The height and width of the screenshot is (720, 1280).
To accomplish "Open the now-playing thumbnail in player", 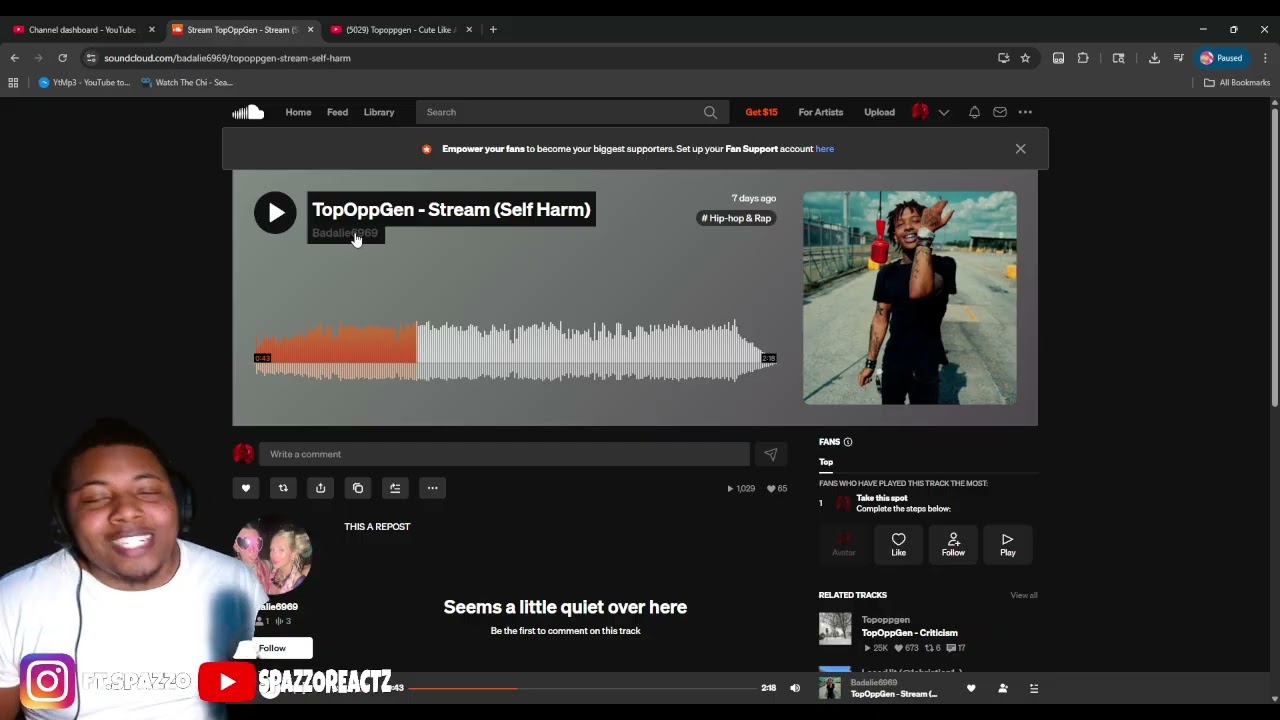I will tap(830, 688).
